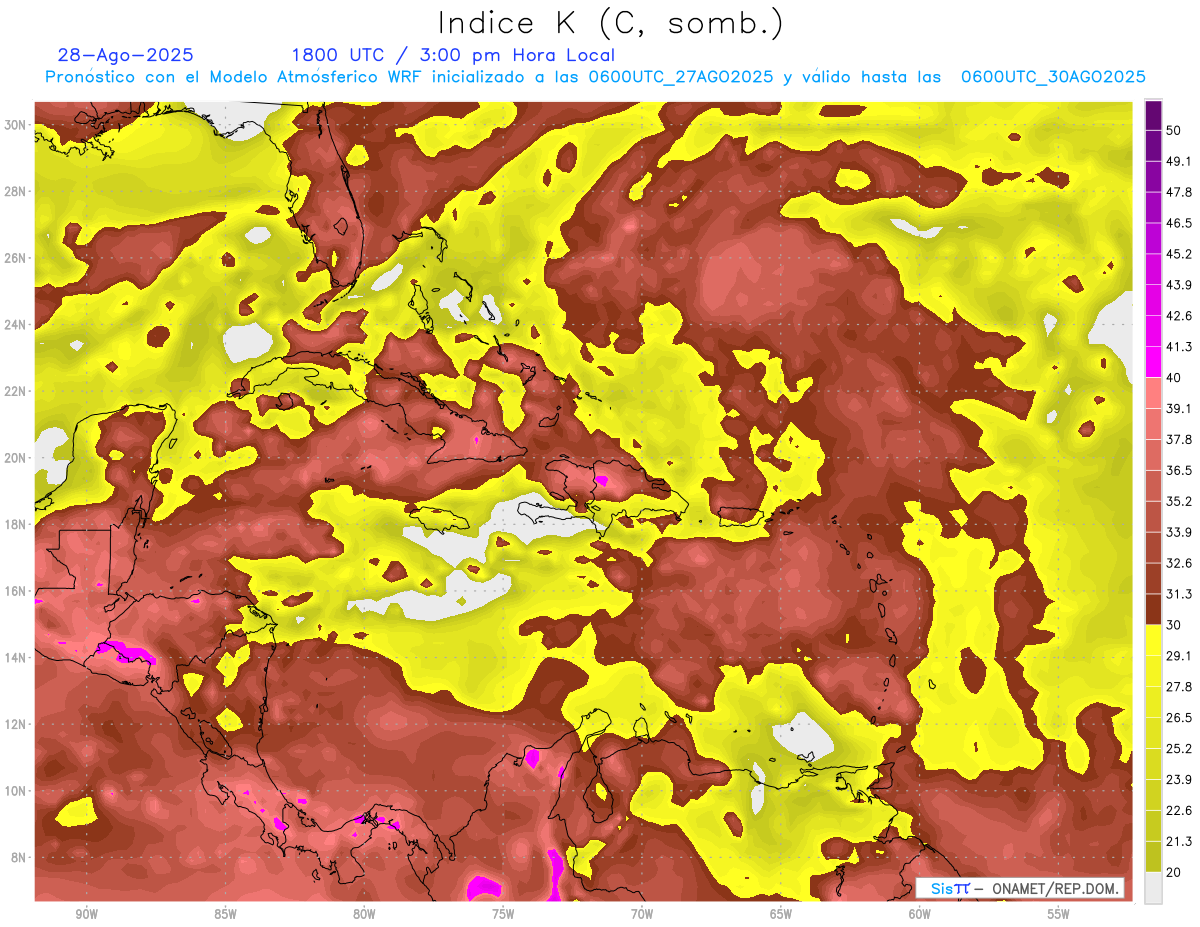This screenshot has height=927, width=1200.
Task: Click the colorbar value "36.5"
Action: point(1178,470)
